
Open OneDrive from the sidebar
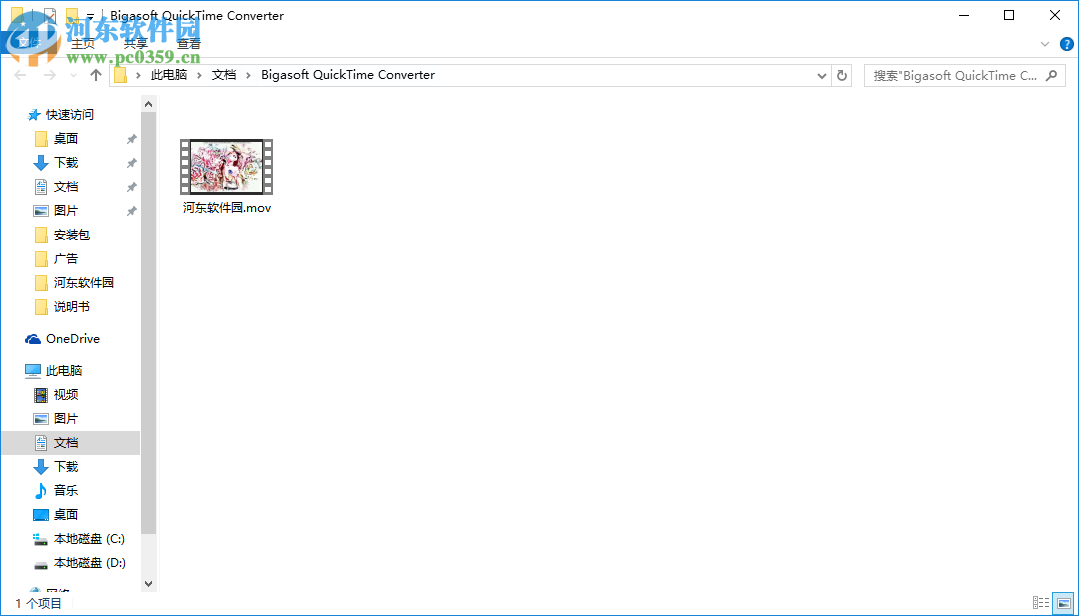(74, 338)
